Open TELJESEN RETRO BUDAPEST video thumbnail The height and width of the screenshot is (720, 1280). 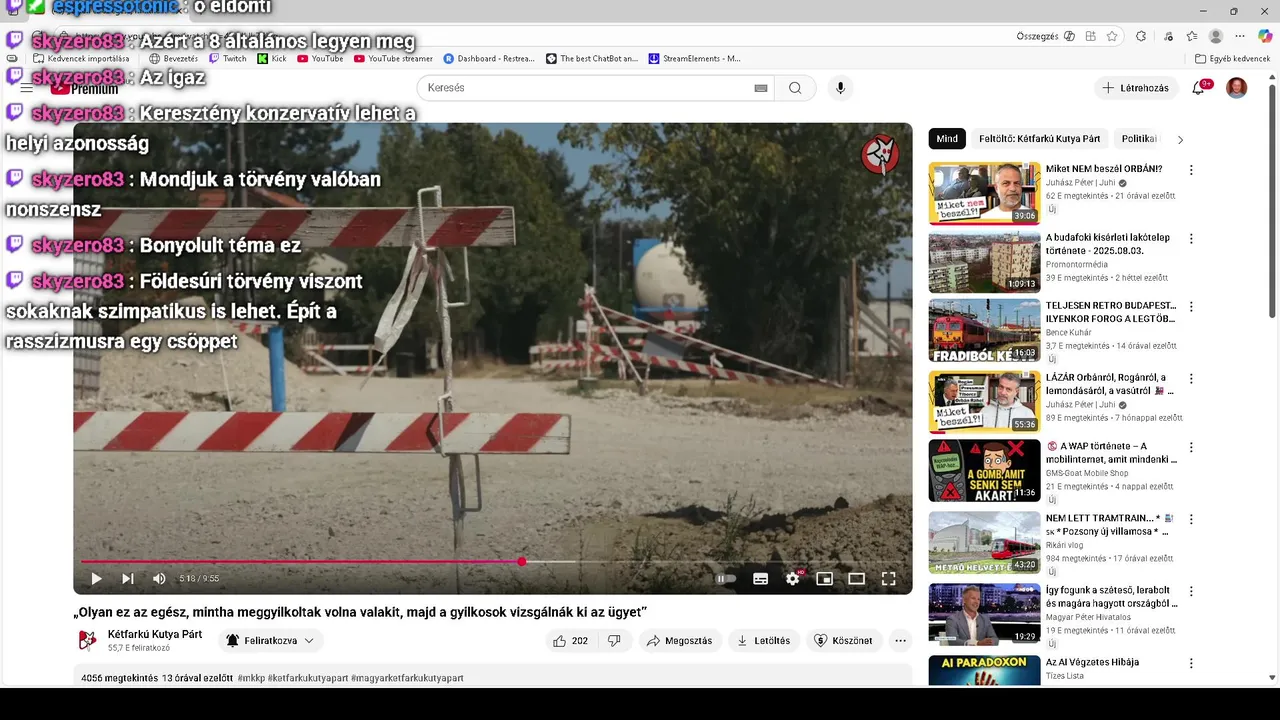[984, 330]
